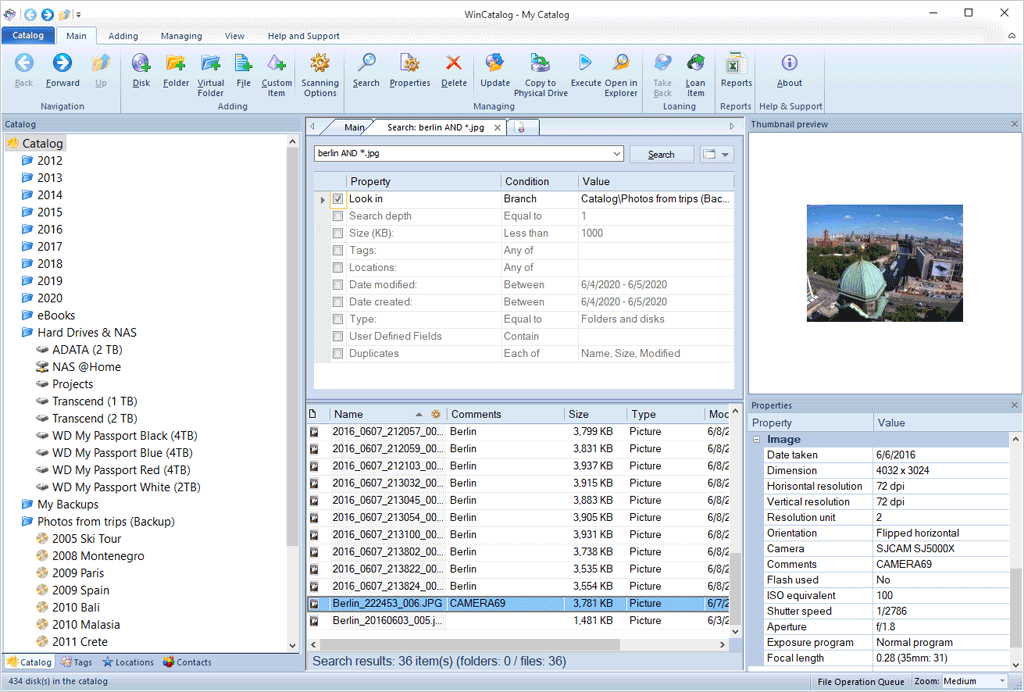The height and width of the screenshot is (692, 1024).
Task: Enable the Size (KB) search condition
Action: click(337, 233)
